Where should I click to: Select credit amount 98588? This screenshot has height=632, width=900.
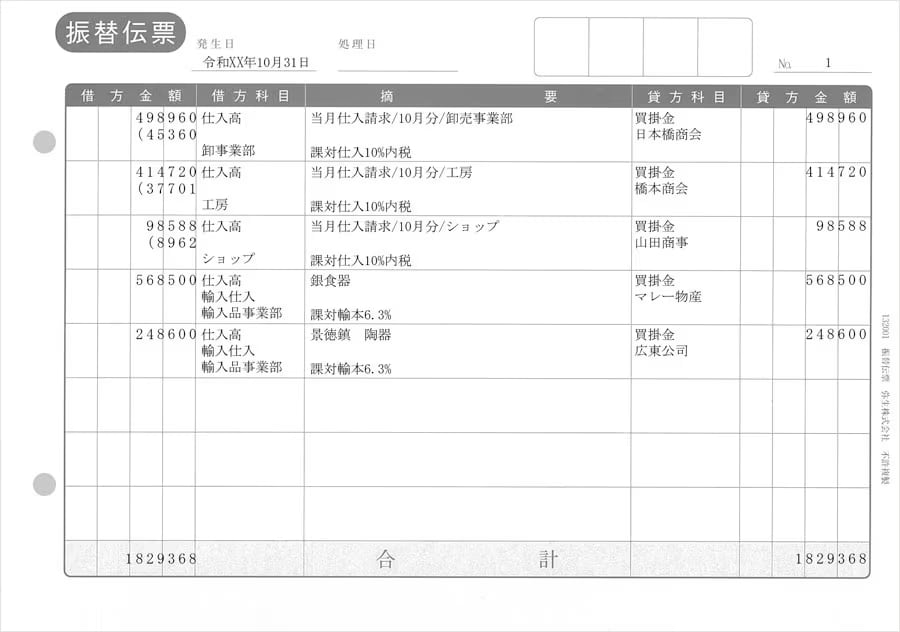(x=841, y=226)
